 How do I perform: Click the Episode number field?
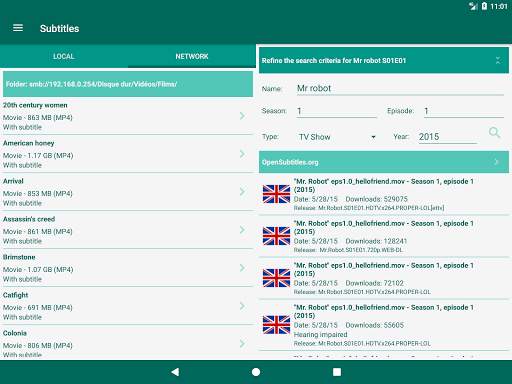(x=463, y=111)
